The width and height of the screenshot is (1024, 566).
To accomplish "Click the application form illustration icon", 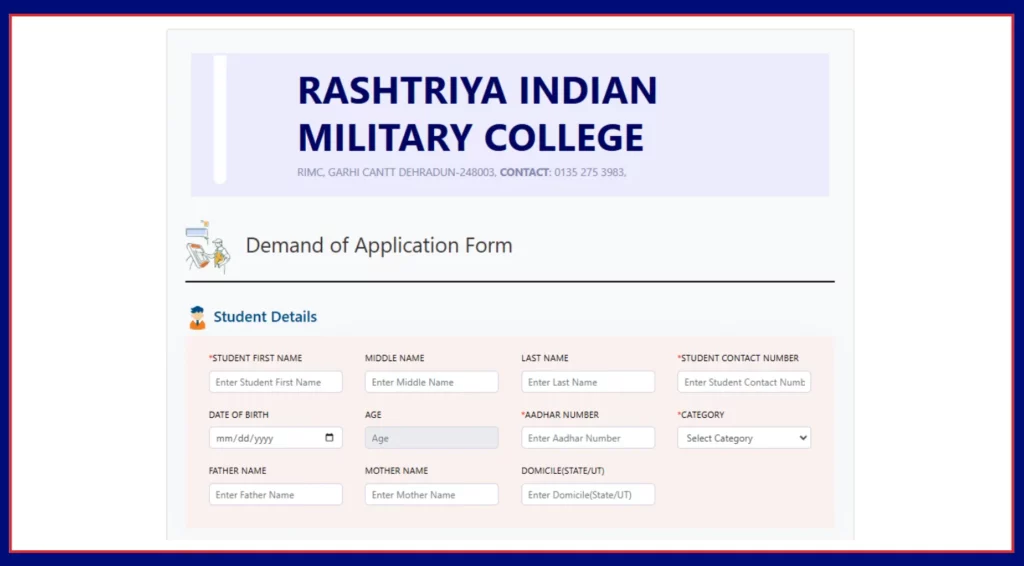I will tap(208, 246).
